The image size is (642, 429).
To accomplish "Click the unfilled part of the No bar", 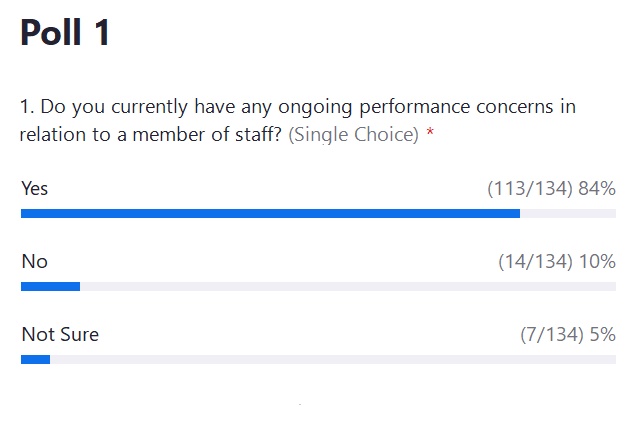I will click(348, 286).
